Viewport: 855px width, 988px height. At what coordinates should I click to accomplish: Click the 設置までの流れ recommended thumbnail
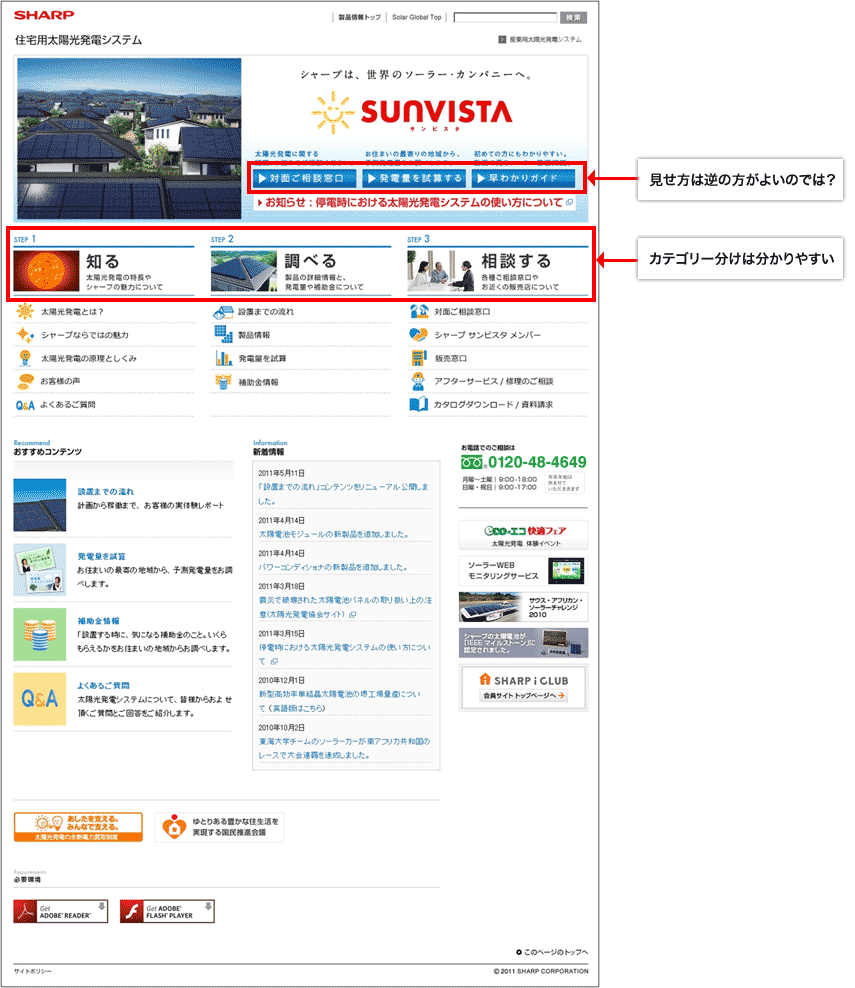coord(40,505)
